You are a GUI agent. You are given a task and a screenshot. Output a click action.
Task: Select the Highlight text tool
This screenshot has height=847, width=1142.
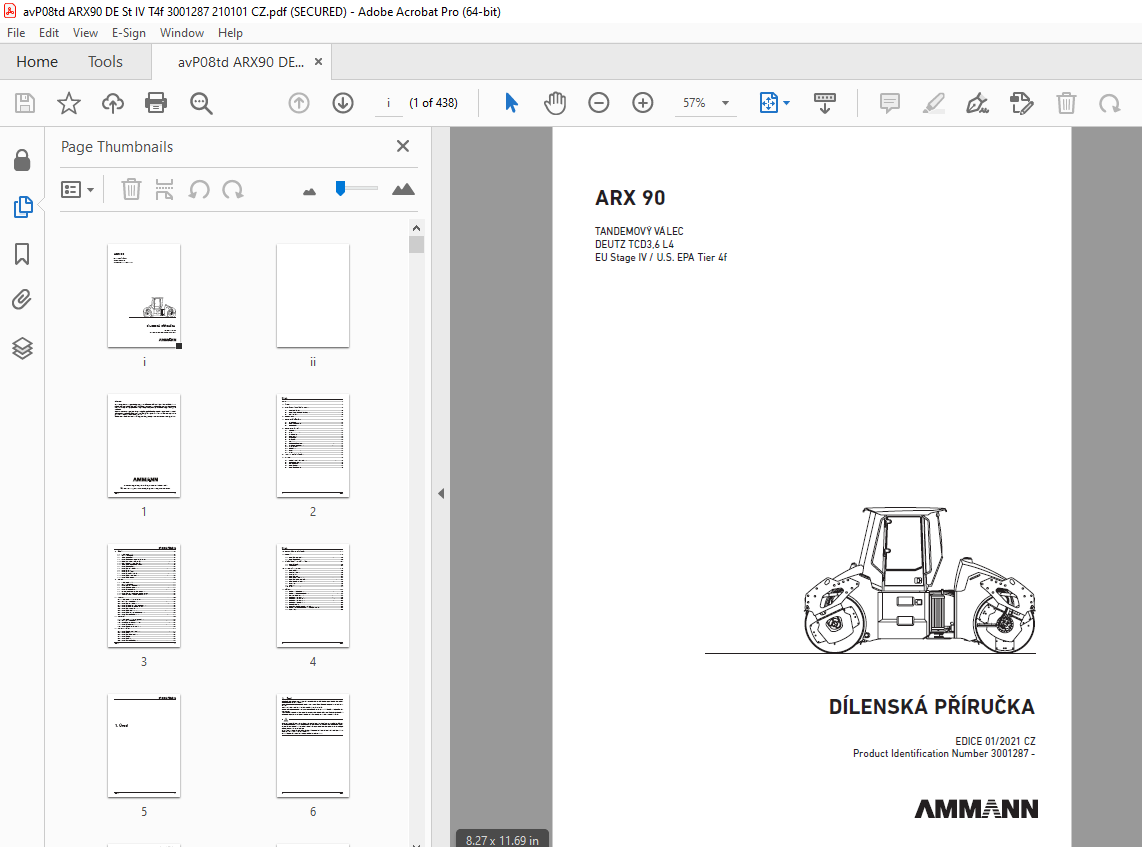pos(934,103)
